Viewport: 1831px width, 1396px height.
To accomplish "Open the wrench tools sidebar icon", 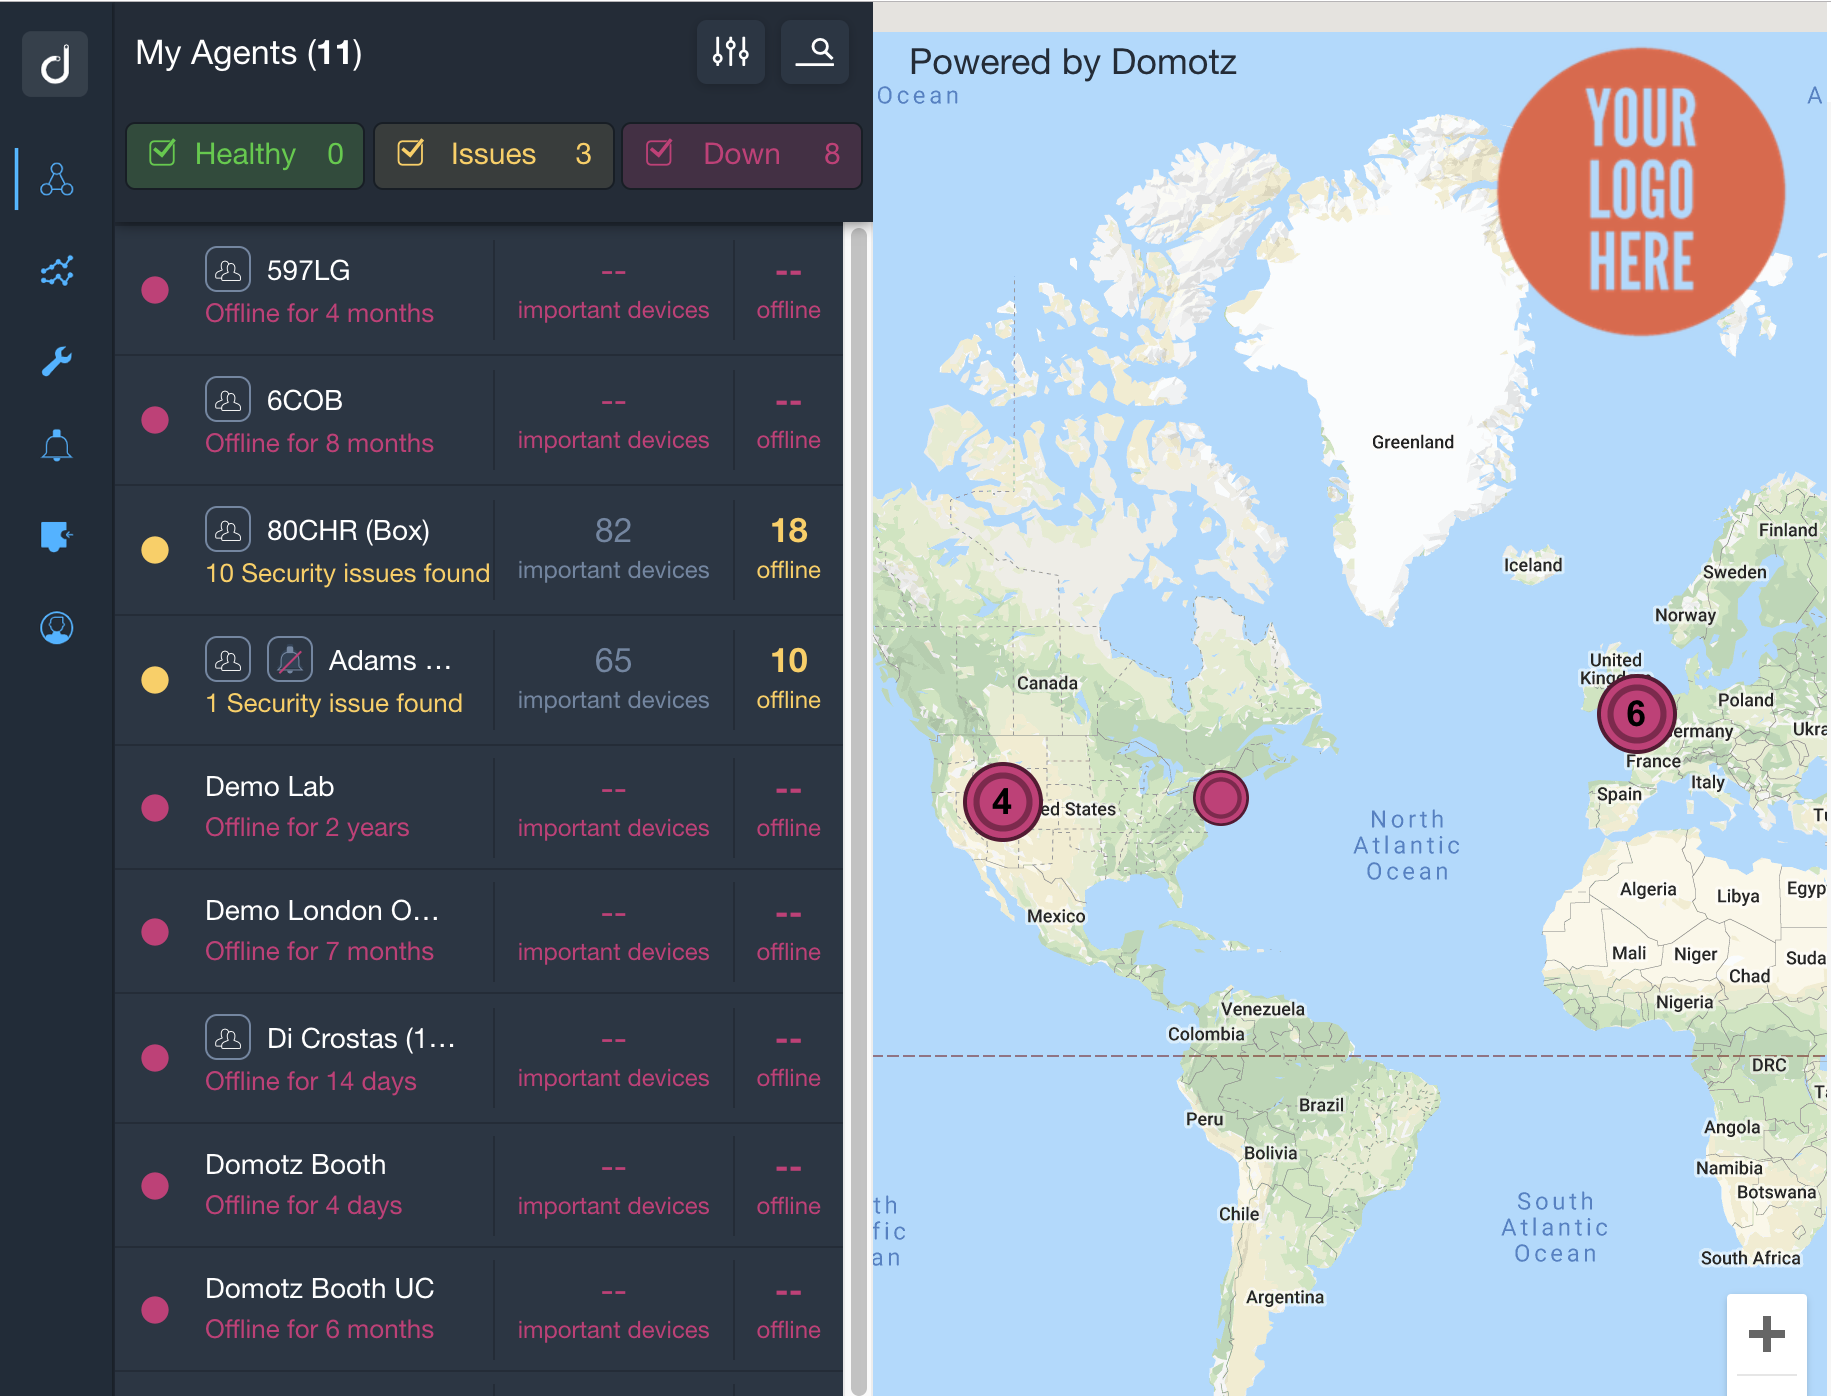I will point(56,361).
